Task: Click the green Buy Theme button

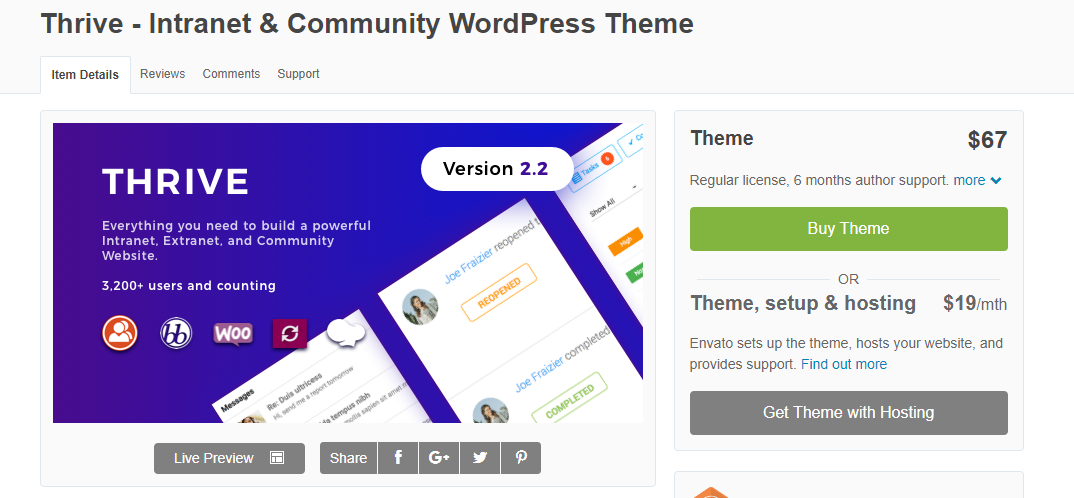Action: coord(849,229)
